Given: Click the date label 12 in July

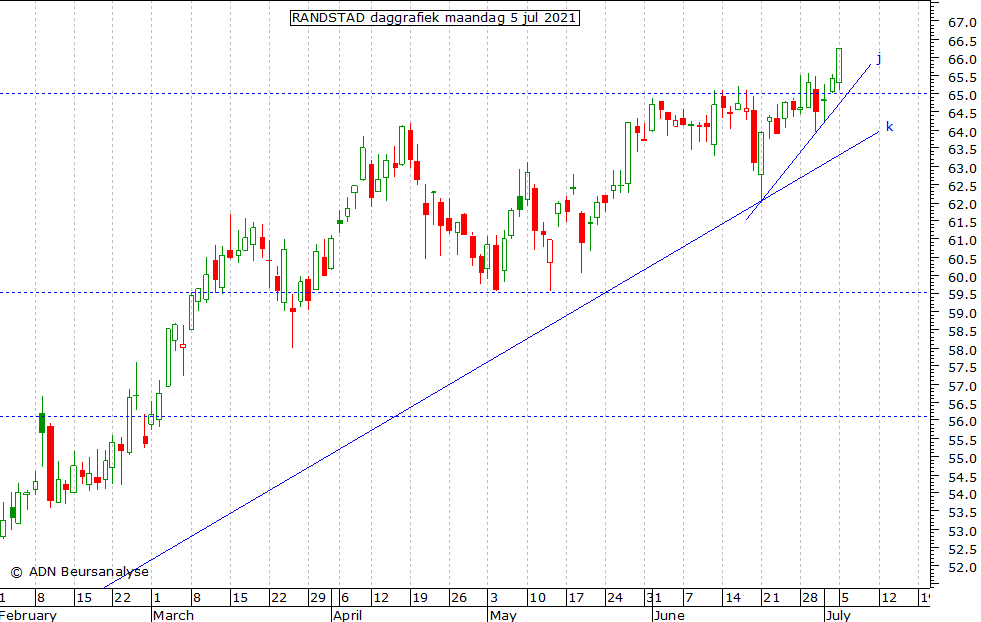Looking at the screenshot, I should tap(888, 598).
